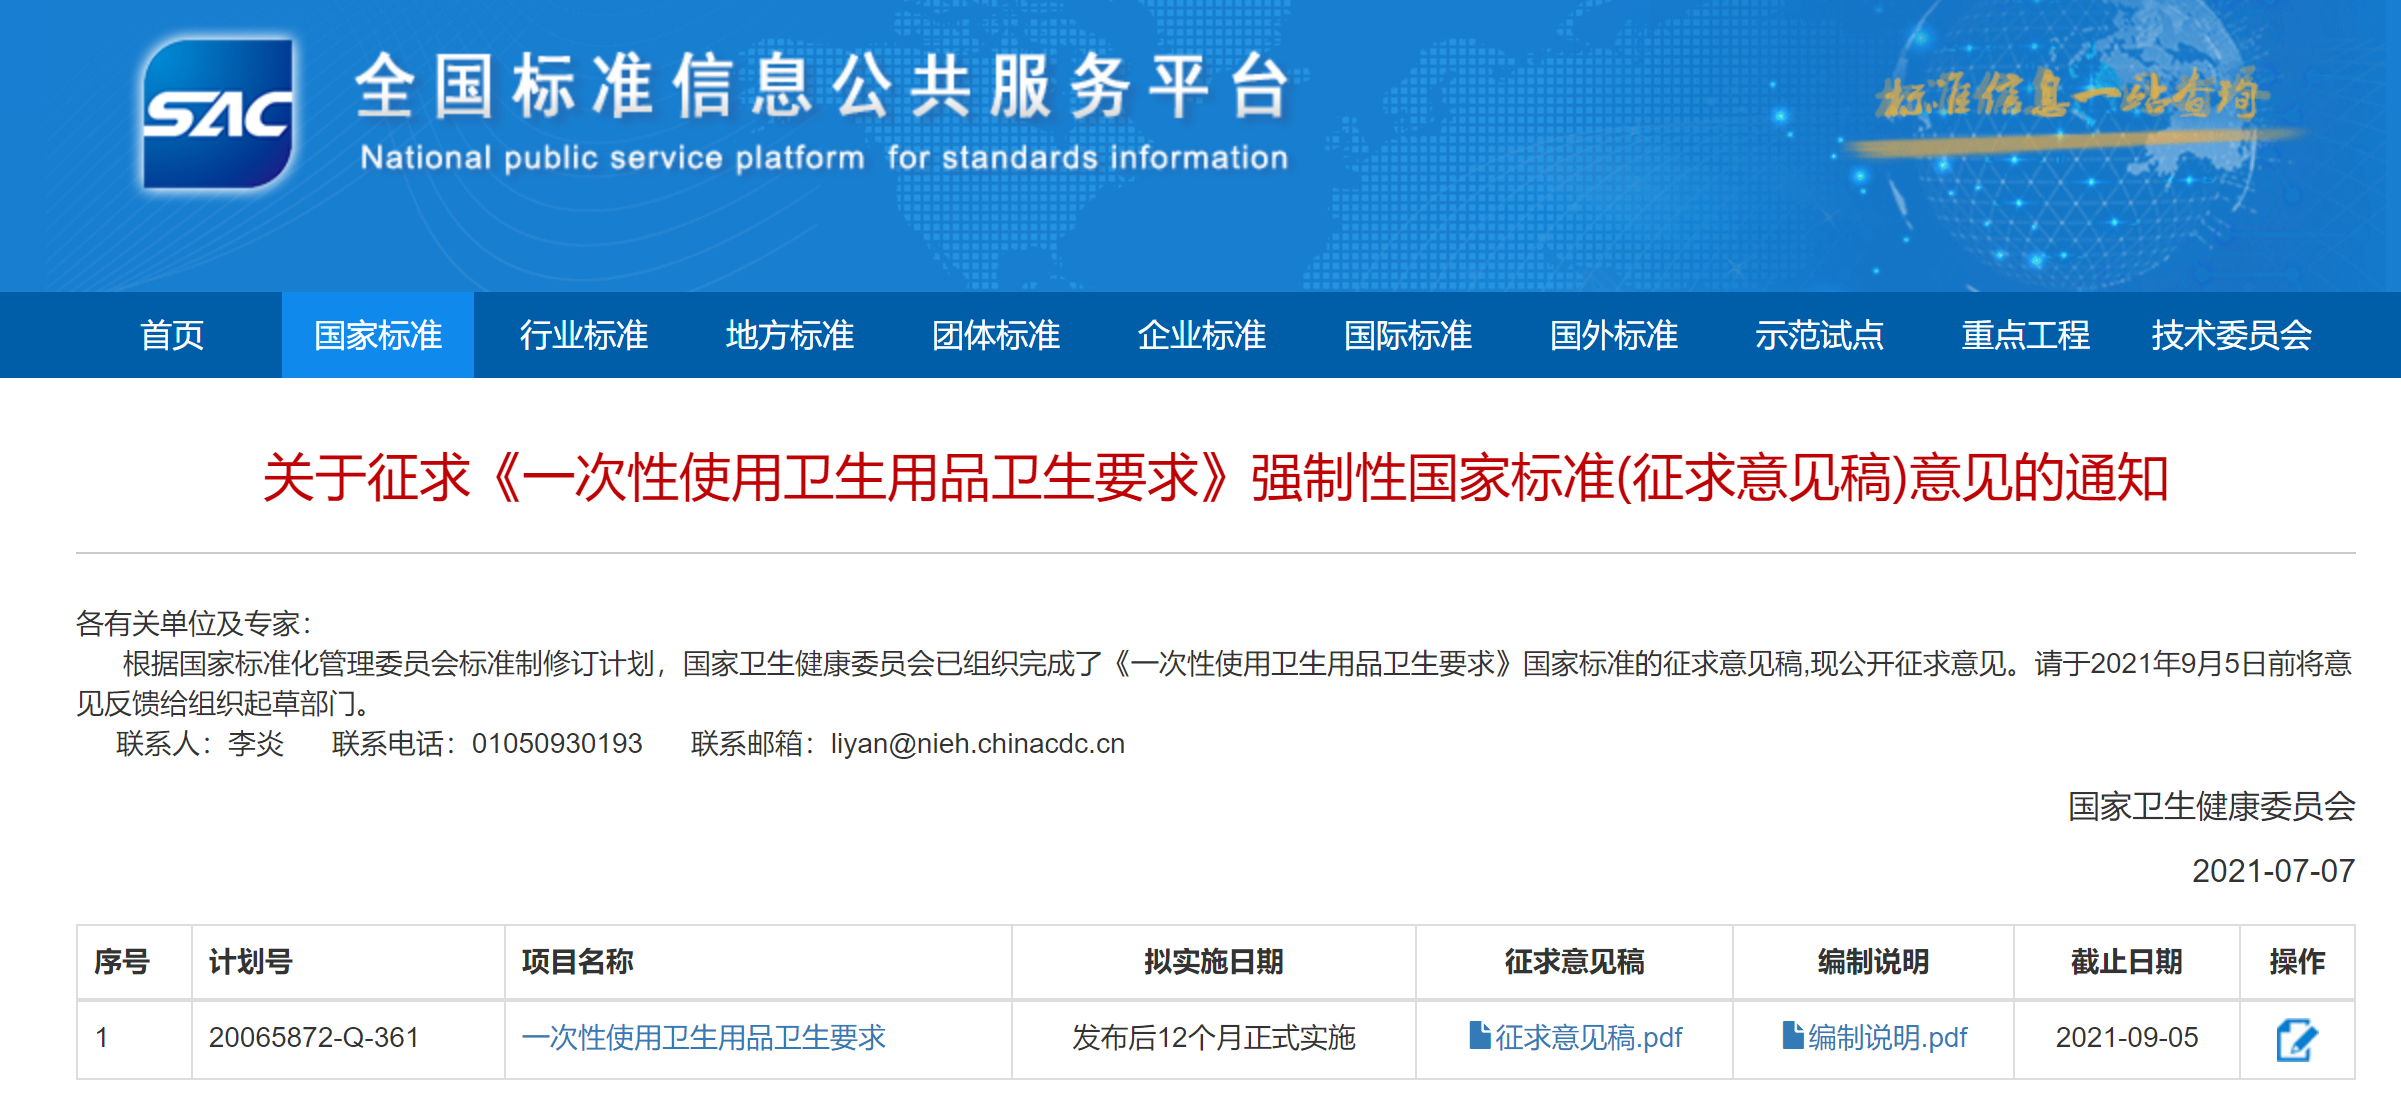Image resolution: width=2401 pixels, height=1119 pixels.
Task: Click deadline cell 2021-09-05
Action: [x=2127, y=1038]
